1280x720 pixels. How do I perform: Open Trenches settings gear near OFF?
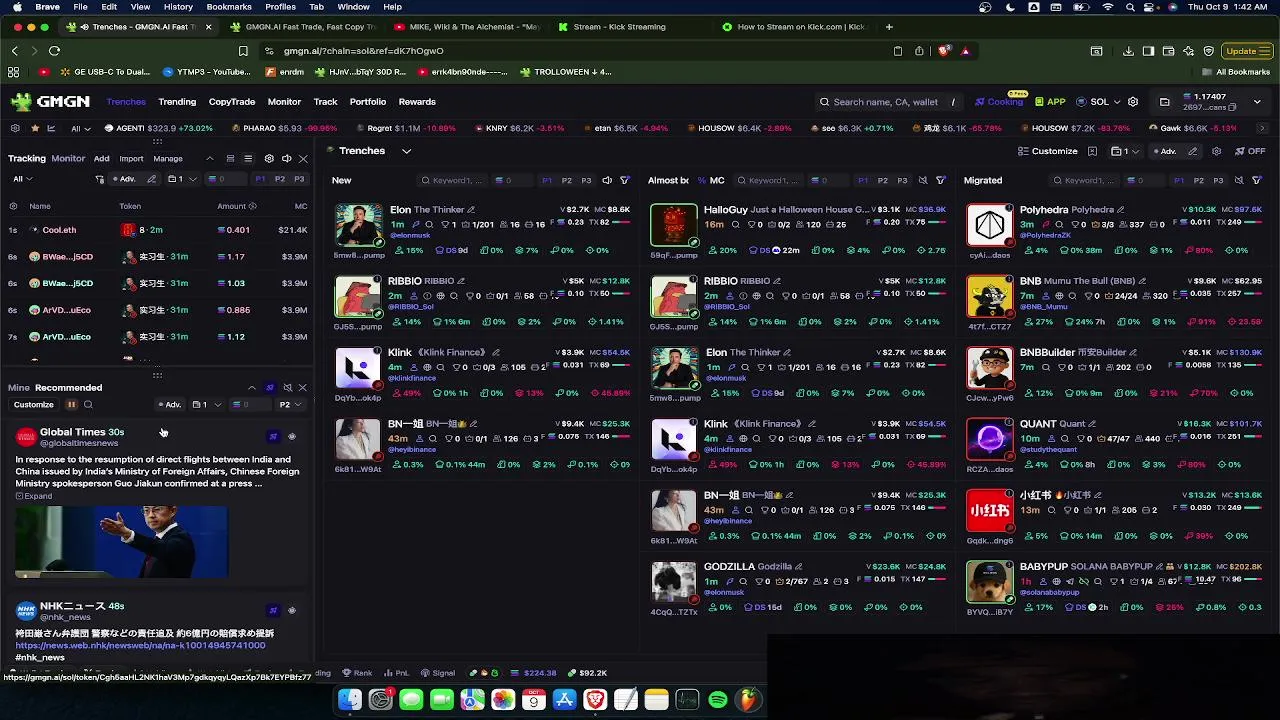point(1216,151)
